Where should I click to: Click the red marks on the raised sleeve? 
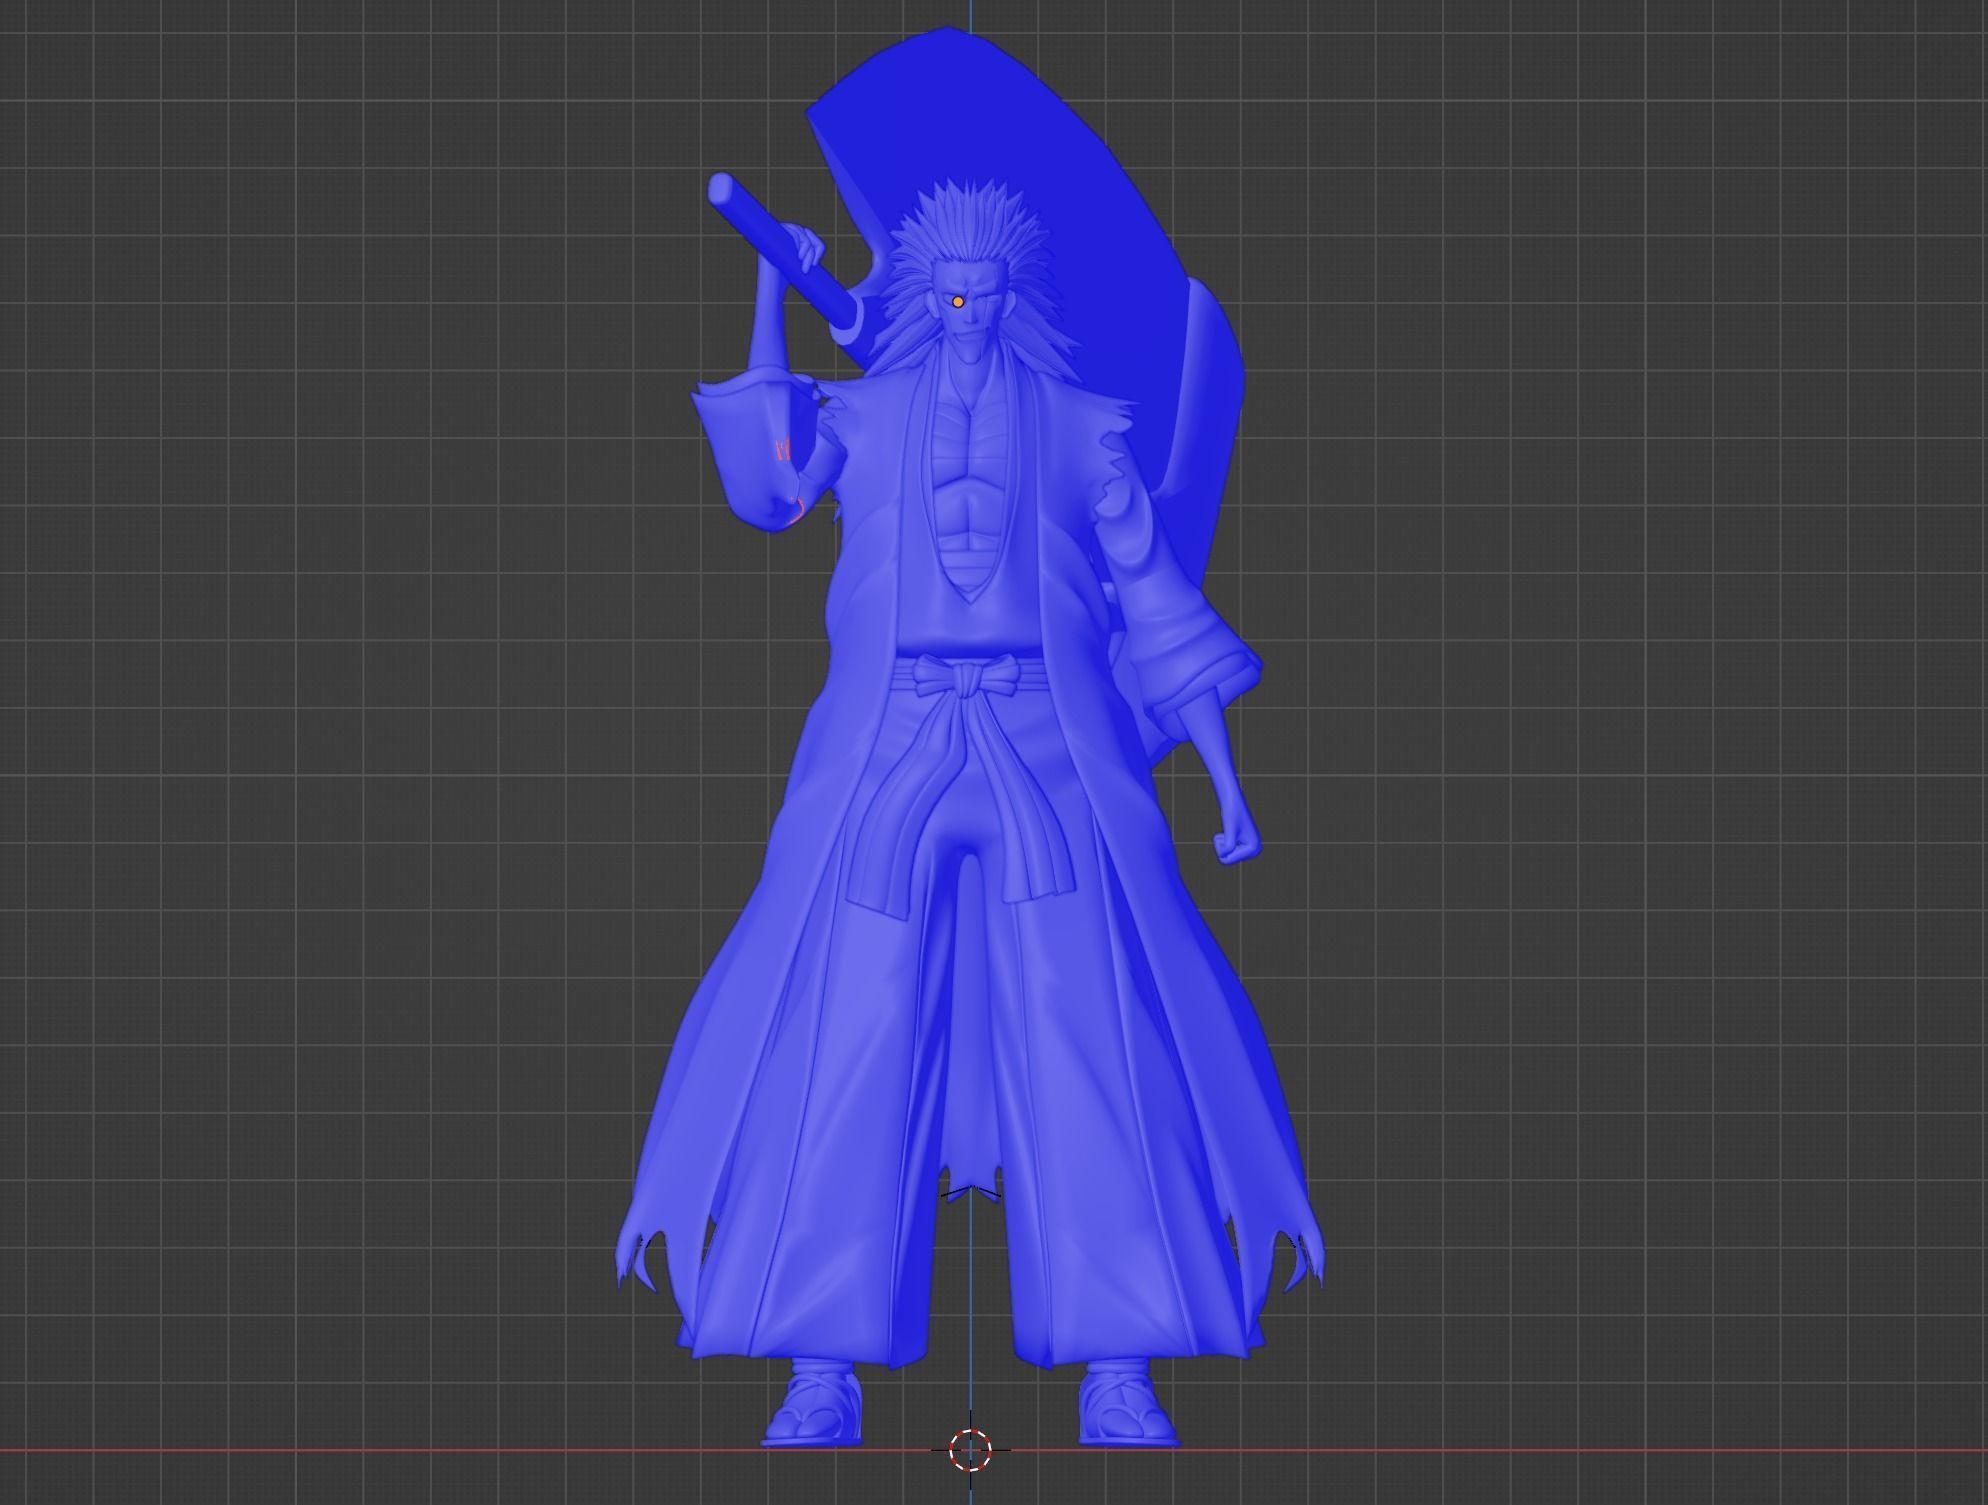click(x=785, y=450)
